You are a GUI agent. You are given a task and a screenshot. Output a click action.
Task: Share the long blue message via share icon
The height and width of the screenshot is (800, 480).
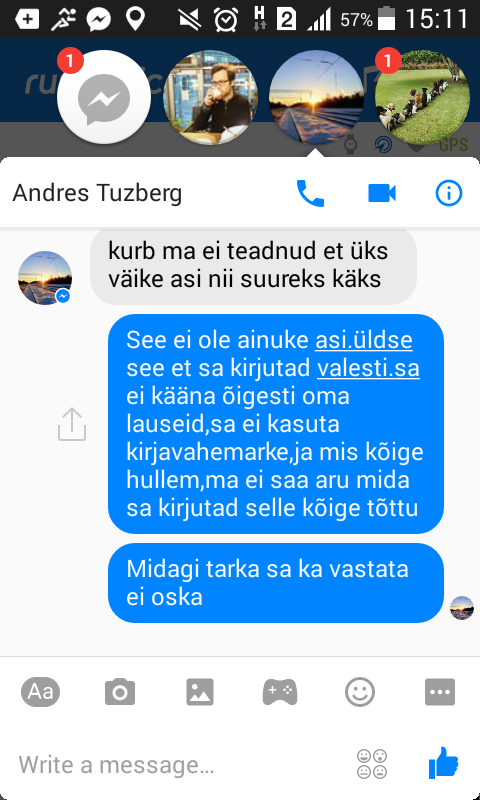72,424
